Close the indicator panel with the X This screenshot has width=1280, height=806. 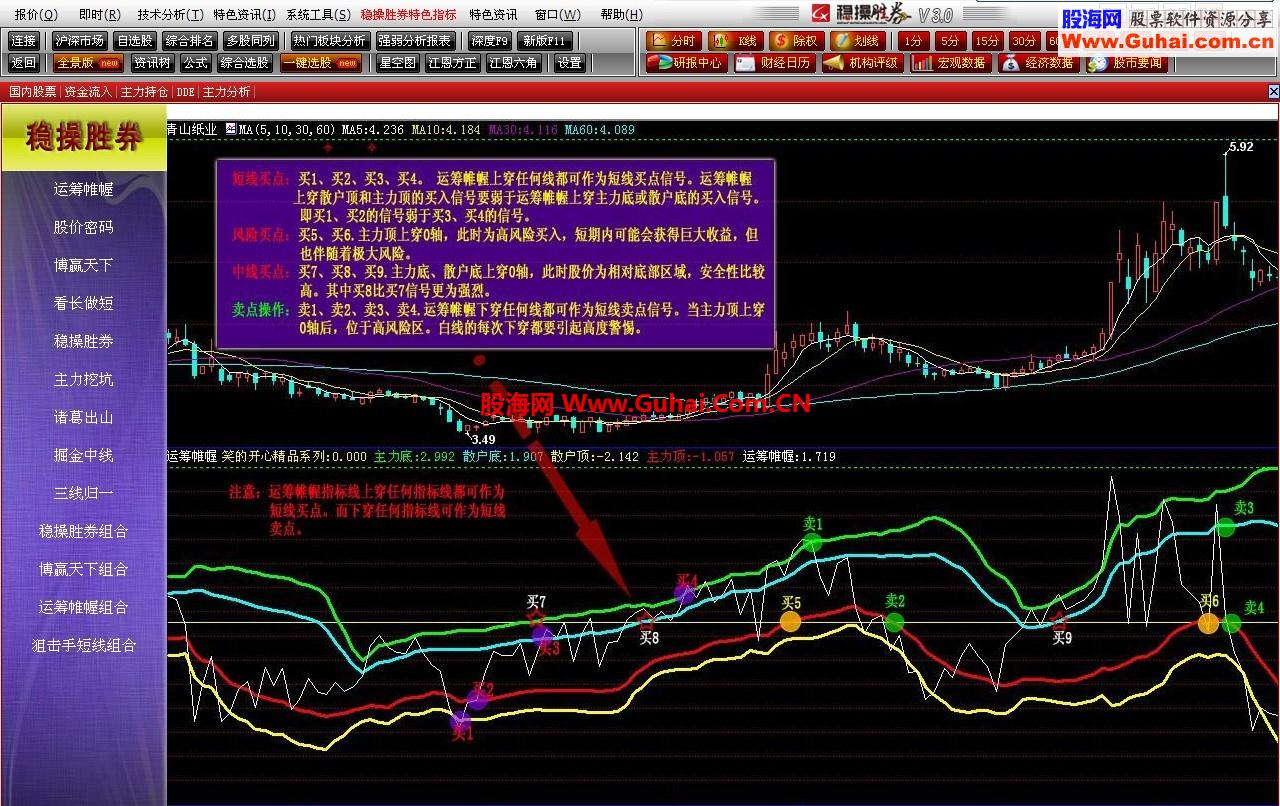pyautogui.click(x=1273, y=91)
